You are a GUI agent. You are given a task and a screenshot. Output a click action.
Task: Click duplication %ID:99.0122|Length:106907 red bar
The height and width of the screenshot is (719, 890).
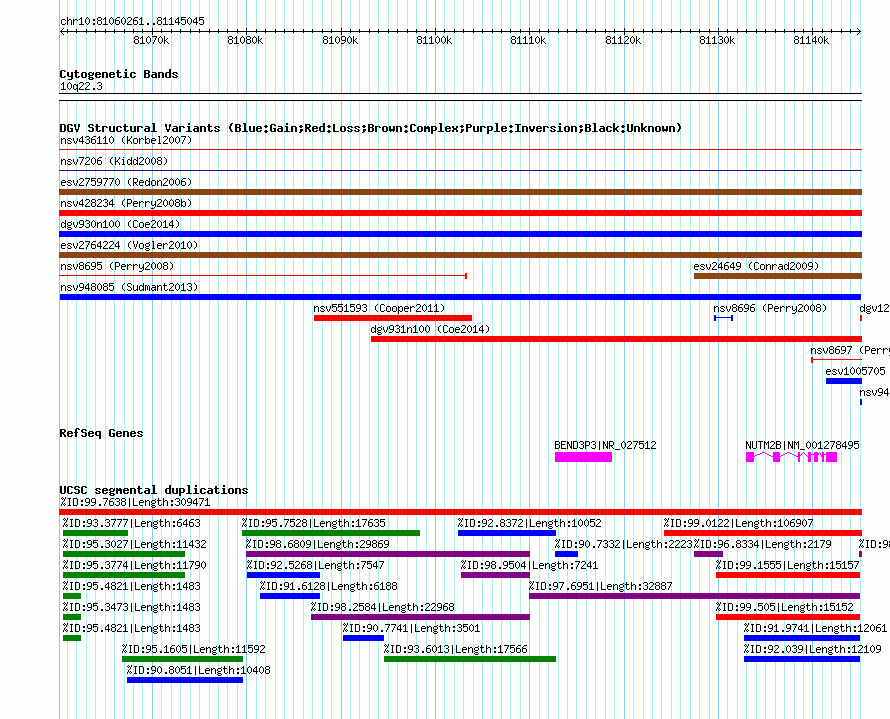[763, 533]
